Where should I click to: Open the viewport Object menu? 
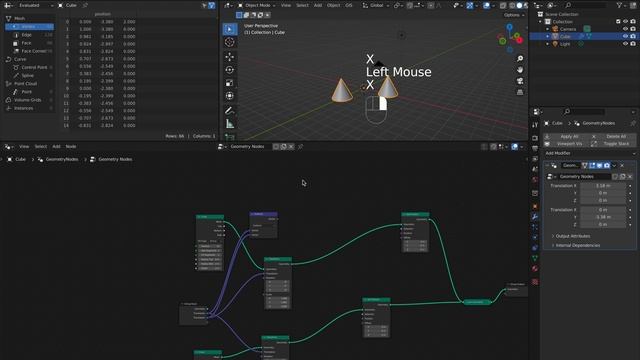pos(333,5)
